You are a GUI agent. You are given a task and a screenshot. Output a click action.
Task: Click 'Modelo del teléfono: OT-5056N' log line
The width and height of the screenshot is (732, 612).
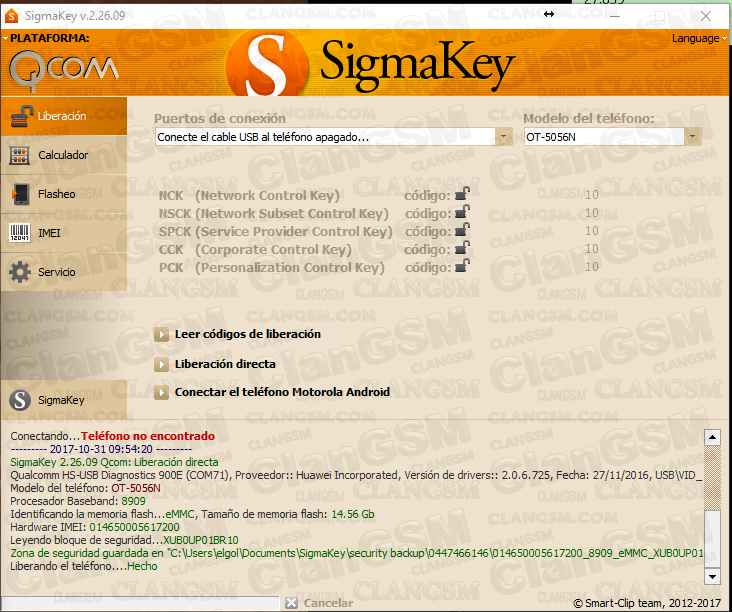[x=85, y=488]
